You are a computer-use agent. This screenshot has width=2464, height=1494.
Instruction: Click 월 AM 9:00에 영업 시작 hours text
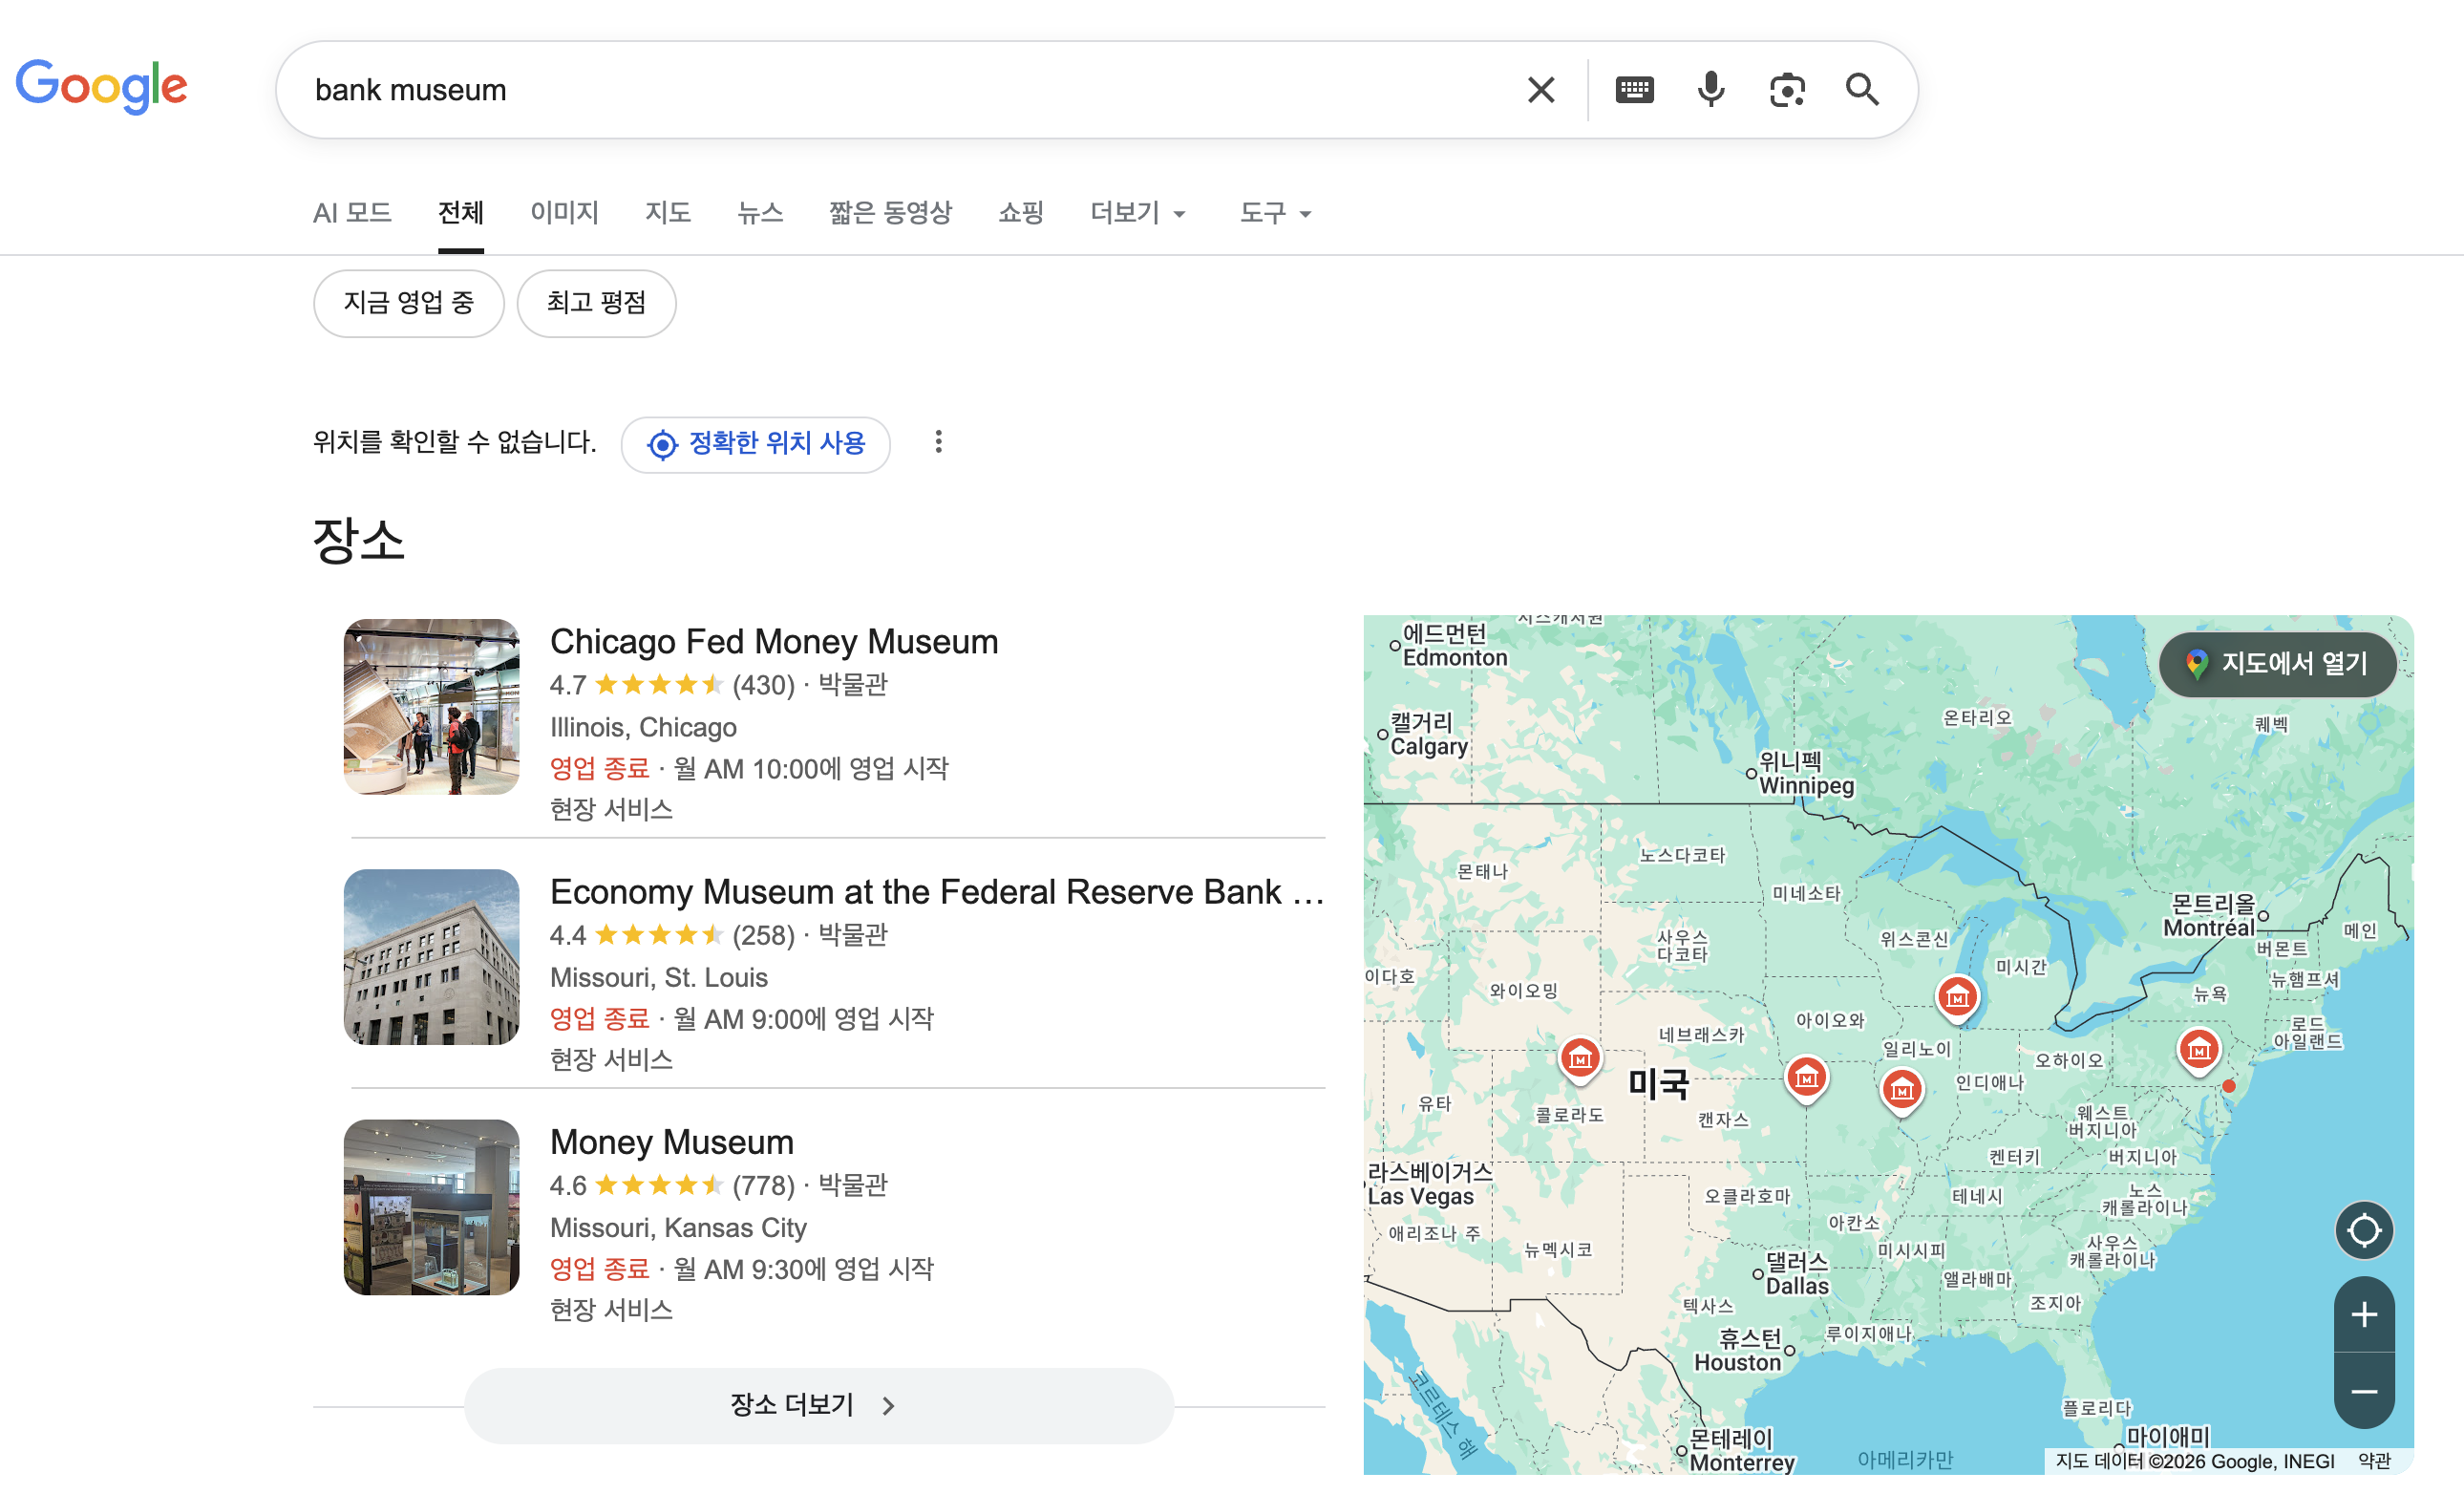pos(804,1018)
